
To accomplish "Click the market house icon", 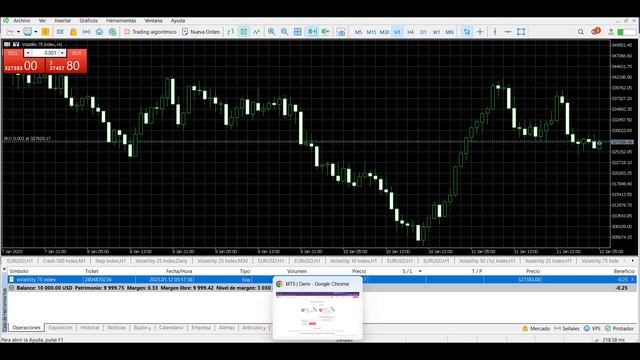I will coord(99,31).
